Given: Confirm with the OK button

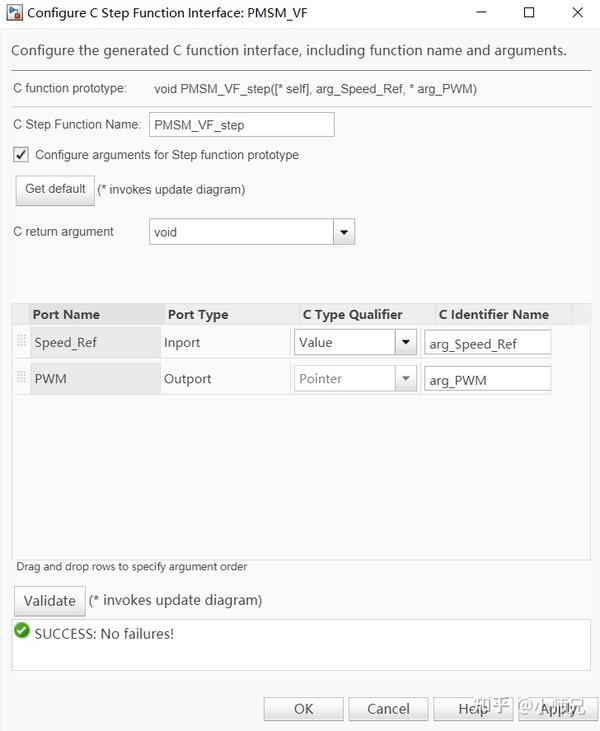Looking at the screenshot, I should [x=304, y=709].
